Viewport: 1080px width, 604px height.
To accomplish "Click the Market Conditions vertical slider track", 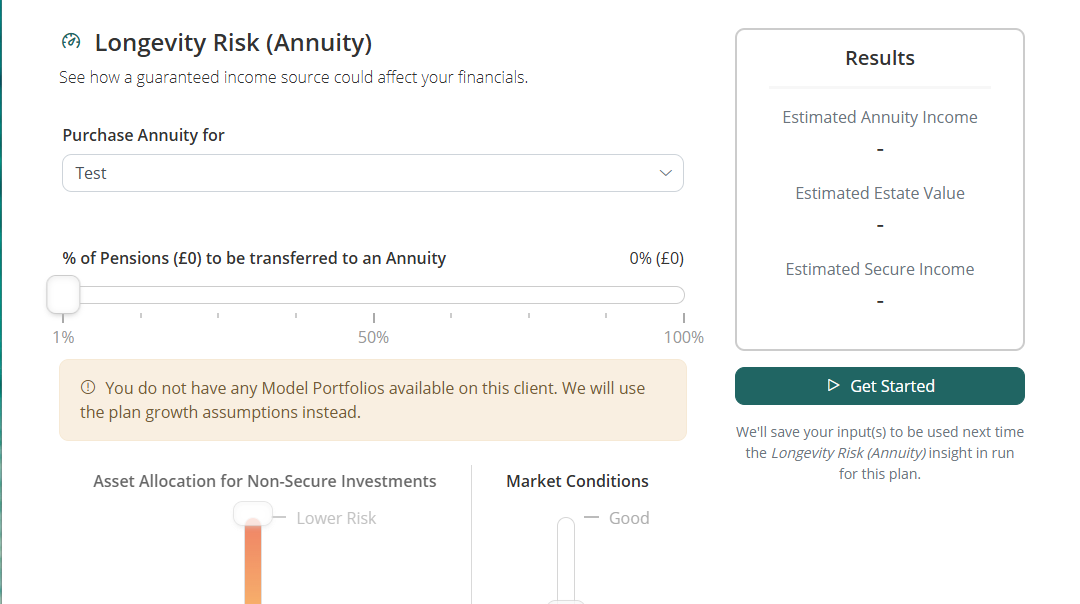I will click(x=566, y=558).
